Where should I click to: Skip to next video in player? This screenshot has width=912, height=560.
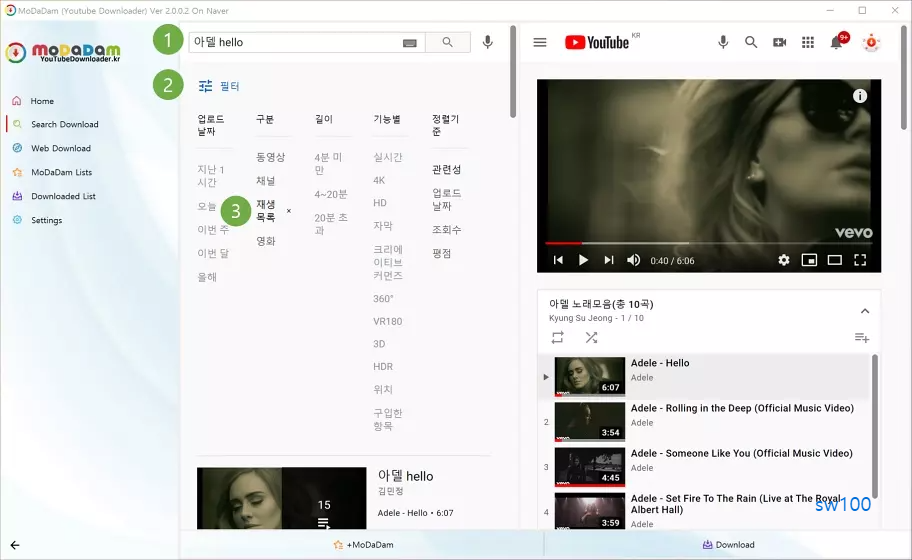click(x=608, y=260)
